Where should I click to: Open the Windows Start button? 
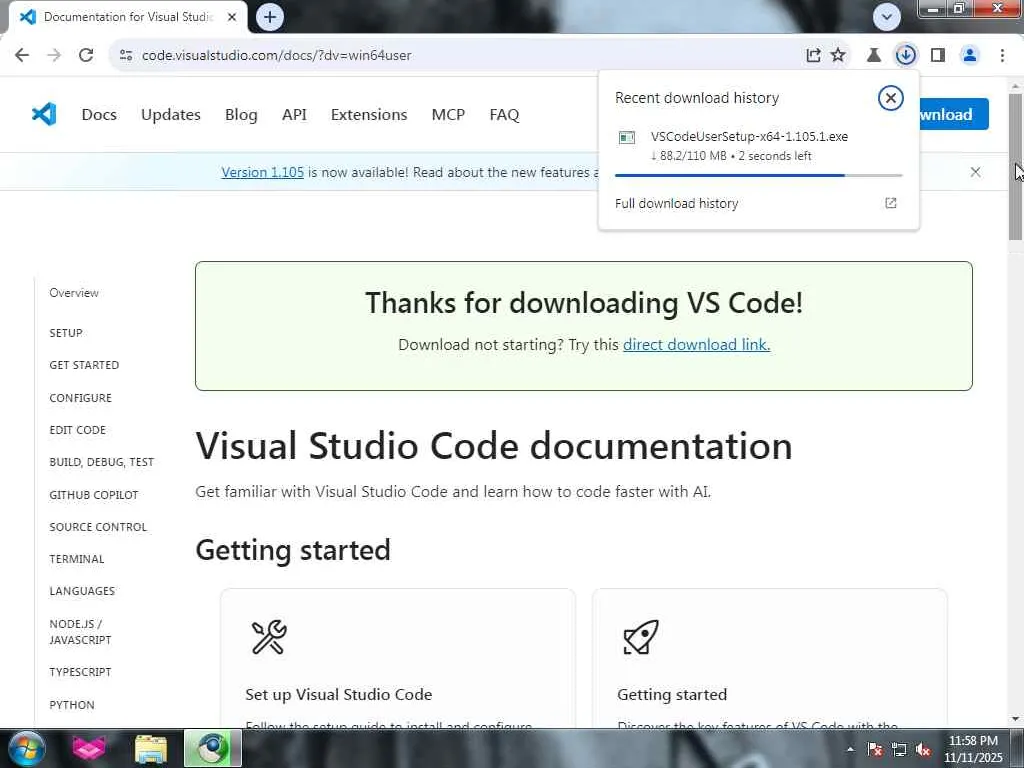27,748
